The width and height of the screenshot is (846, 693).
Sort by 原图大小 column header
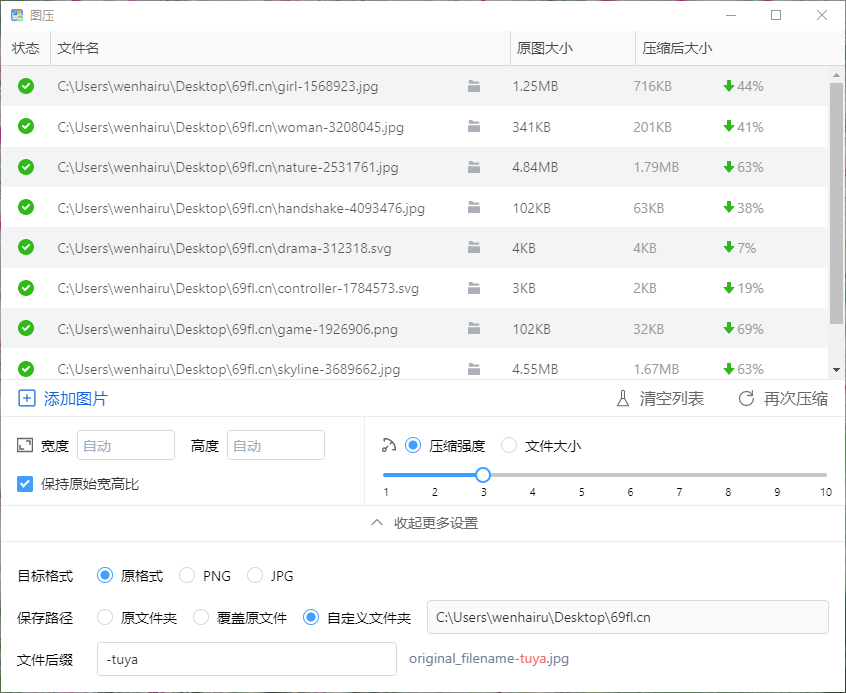pos(544,48)
